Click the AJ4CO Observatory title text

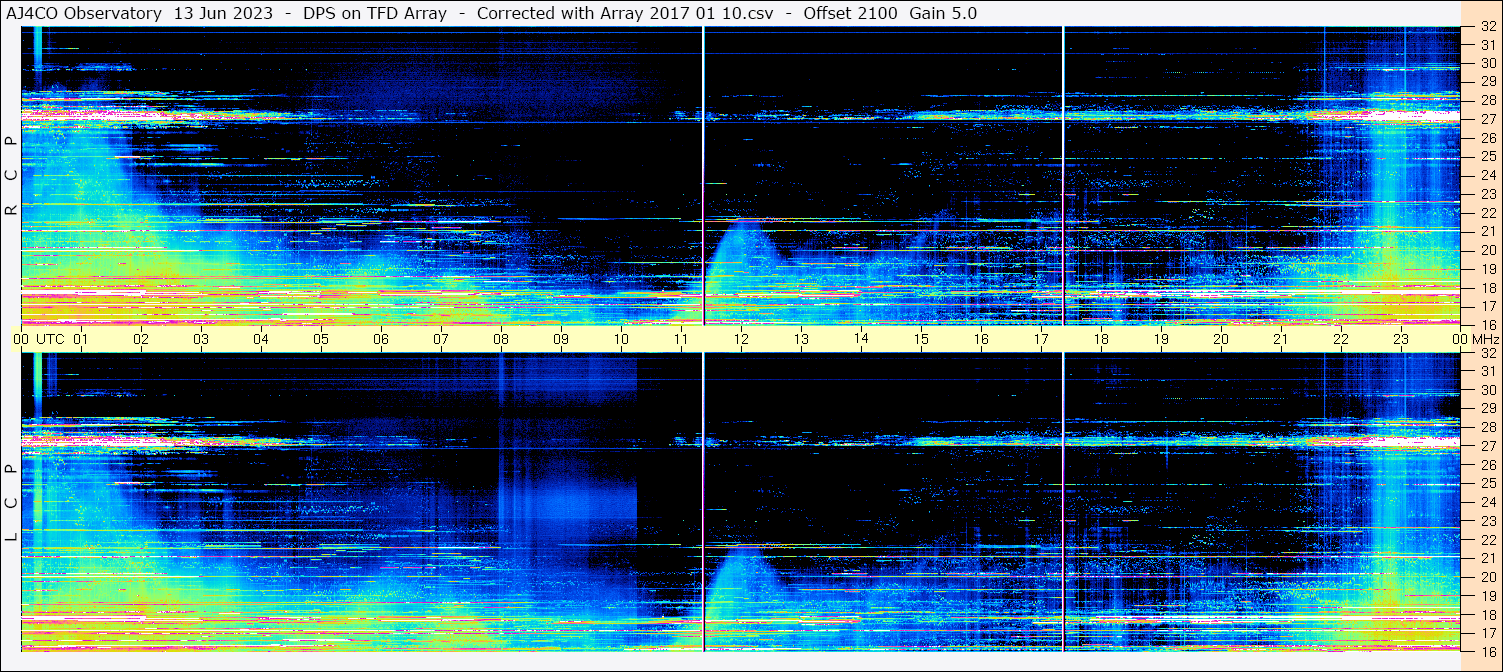85,13
